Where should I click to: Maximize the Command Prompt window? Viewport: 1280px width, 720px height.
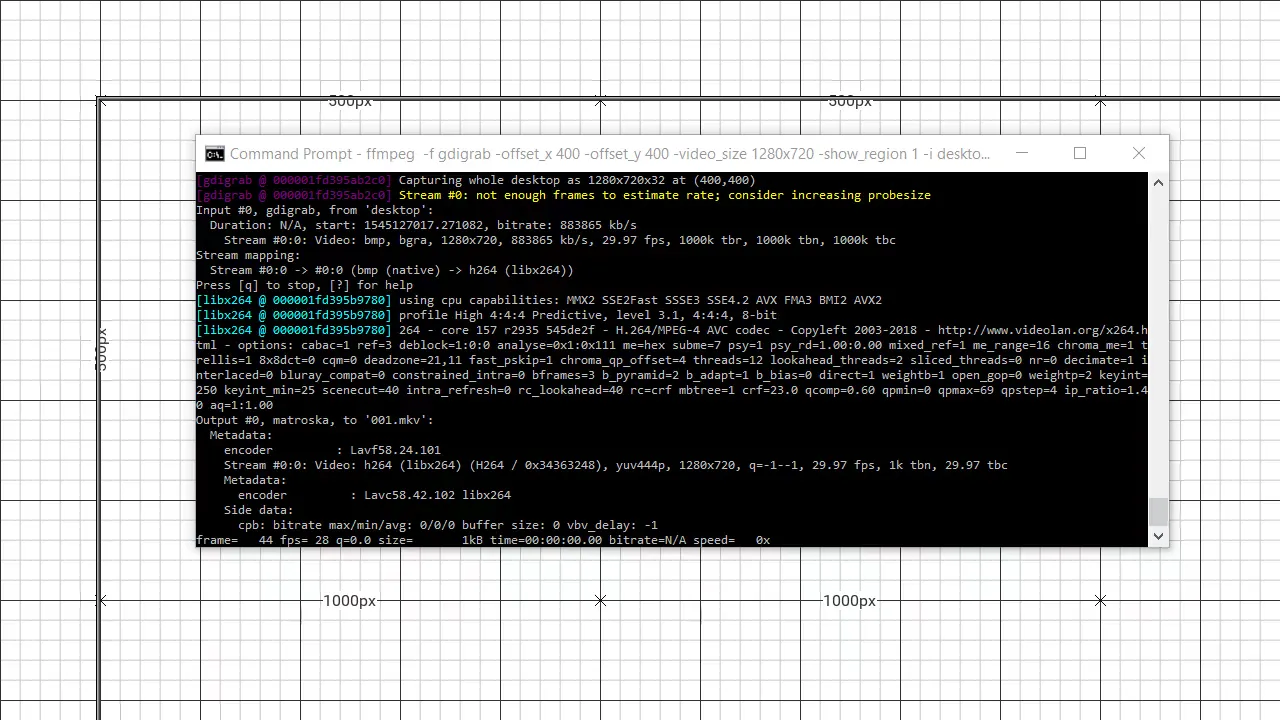point(1080,153)
